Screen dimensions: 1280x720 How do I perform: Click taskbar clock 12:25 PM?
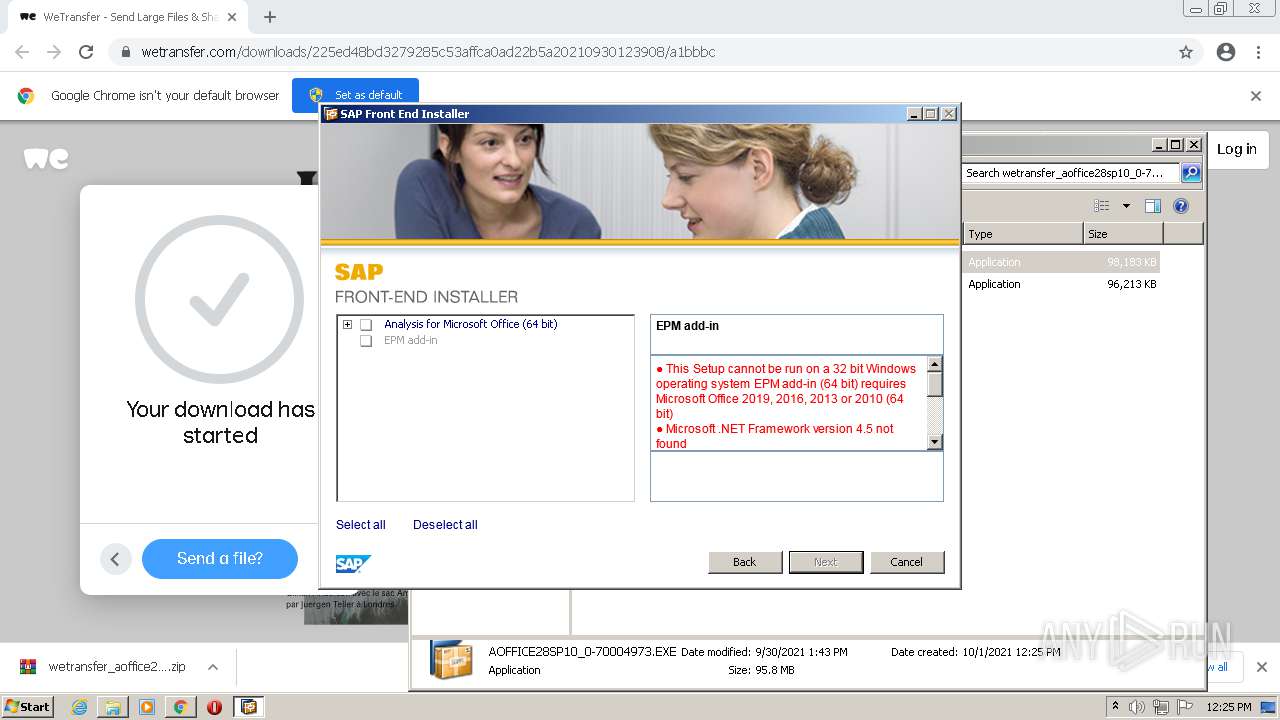pyautogui.click(x=1229, y=707)
